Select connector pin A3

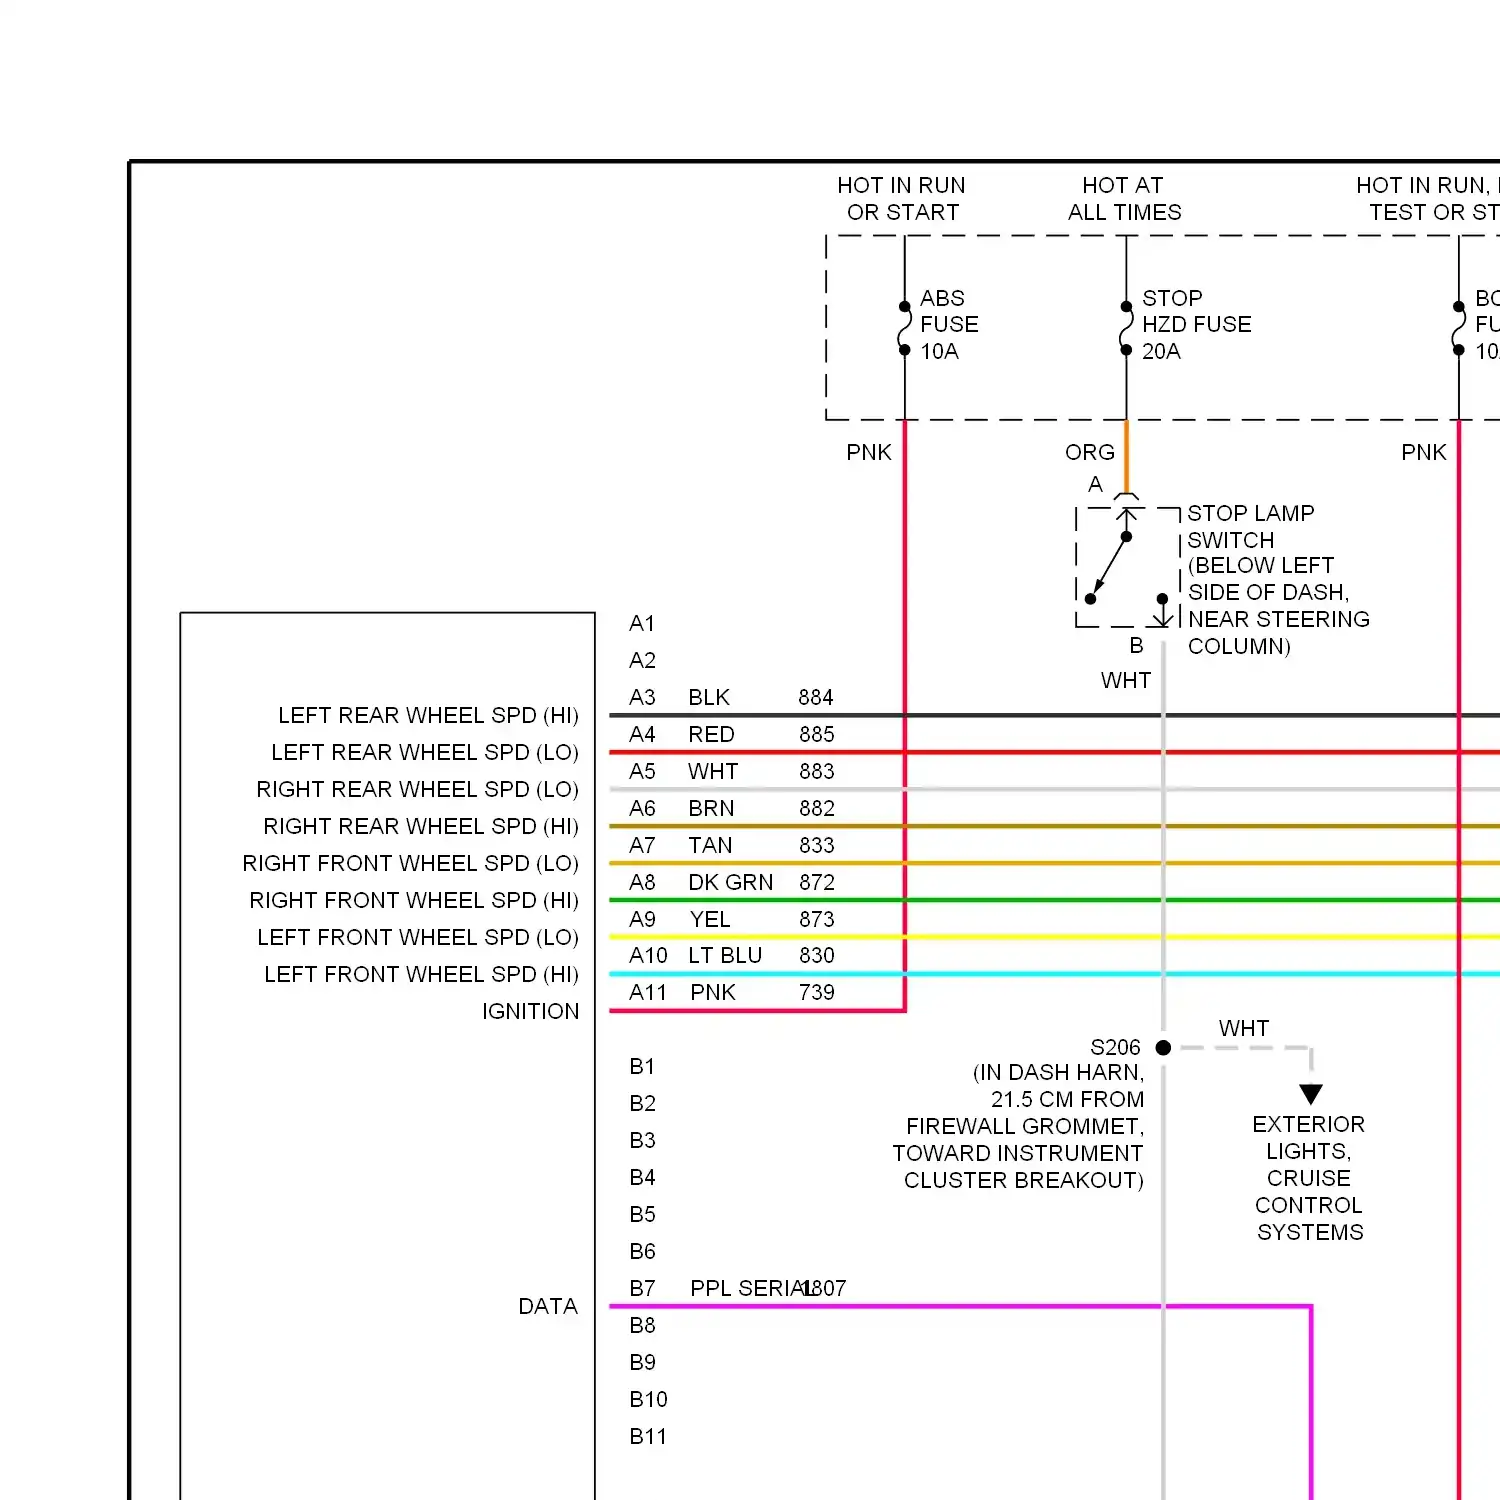click(642, 698)
